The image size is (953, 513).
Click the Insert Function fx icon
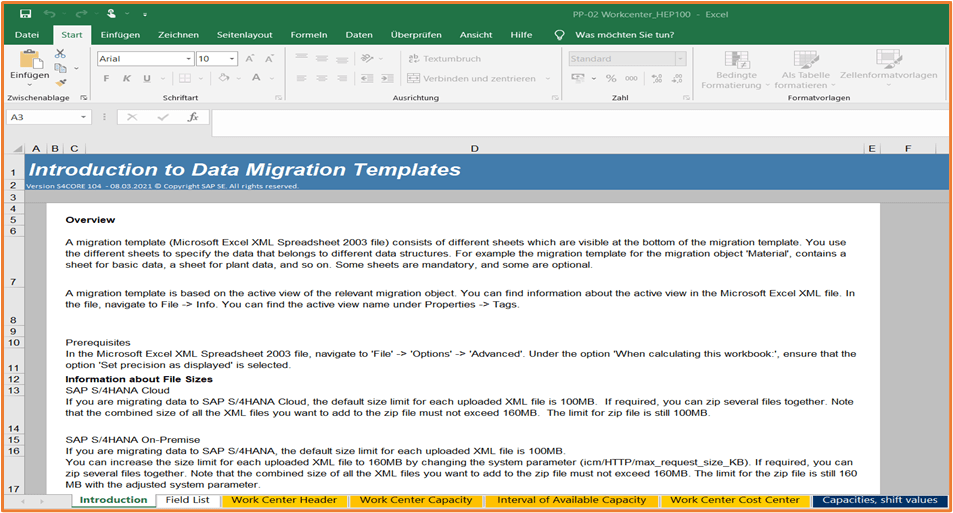click(x=193, y=117)
